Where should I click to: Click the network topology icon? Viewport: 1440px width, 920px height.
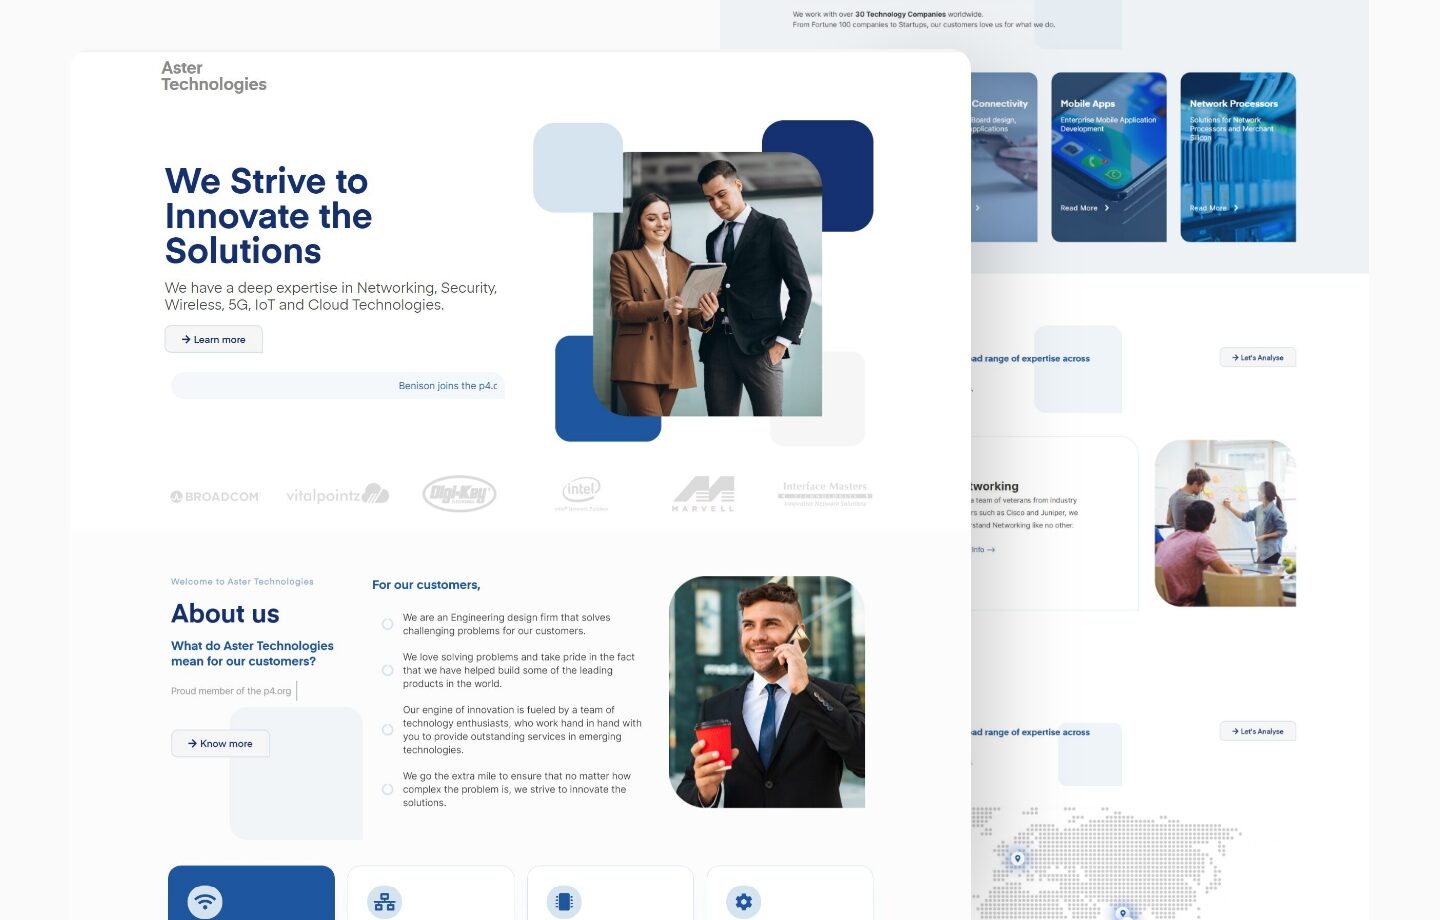point(385,901)
